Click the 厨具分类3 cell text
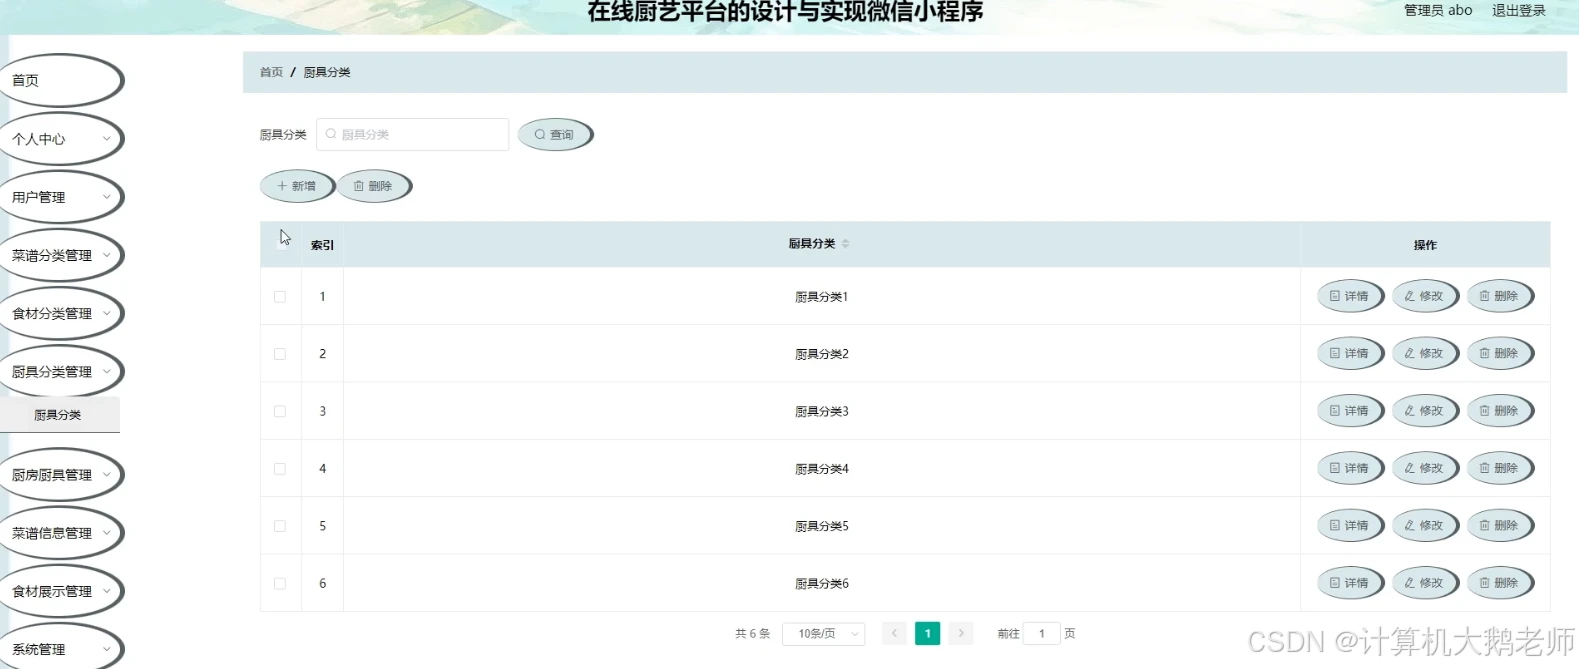 point(821,411)
